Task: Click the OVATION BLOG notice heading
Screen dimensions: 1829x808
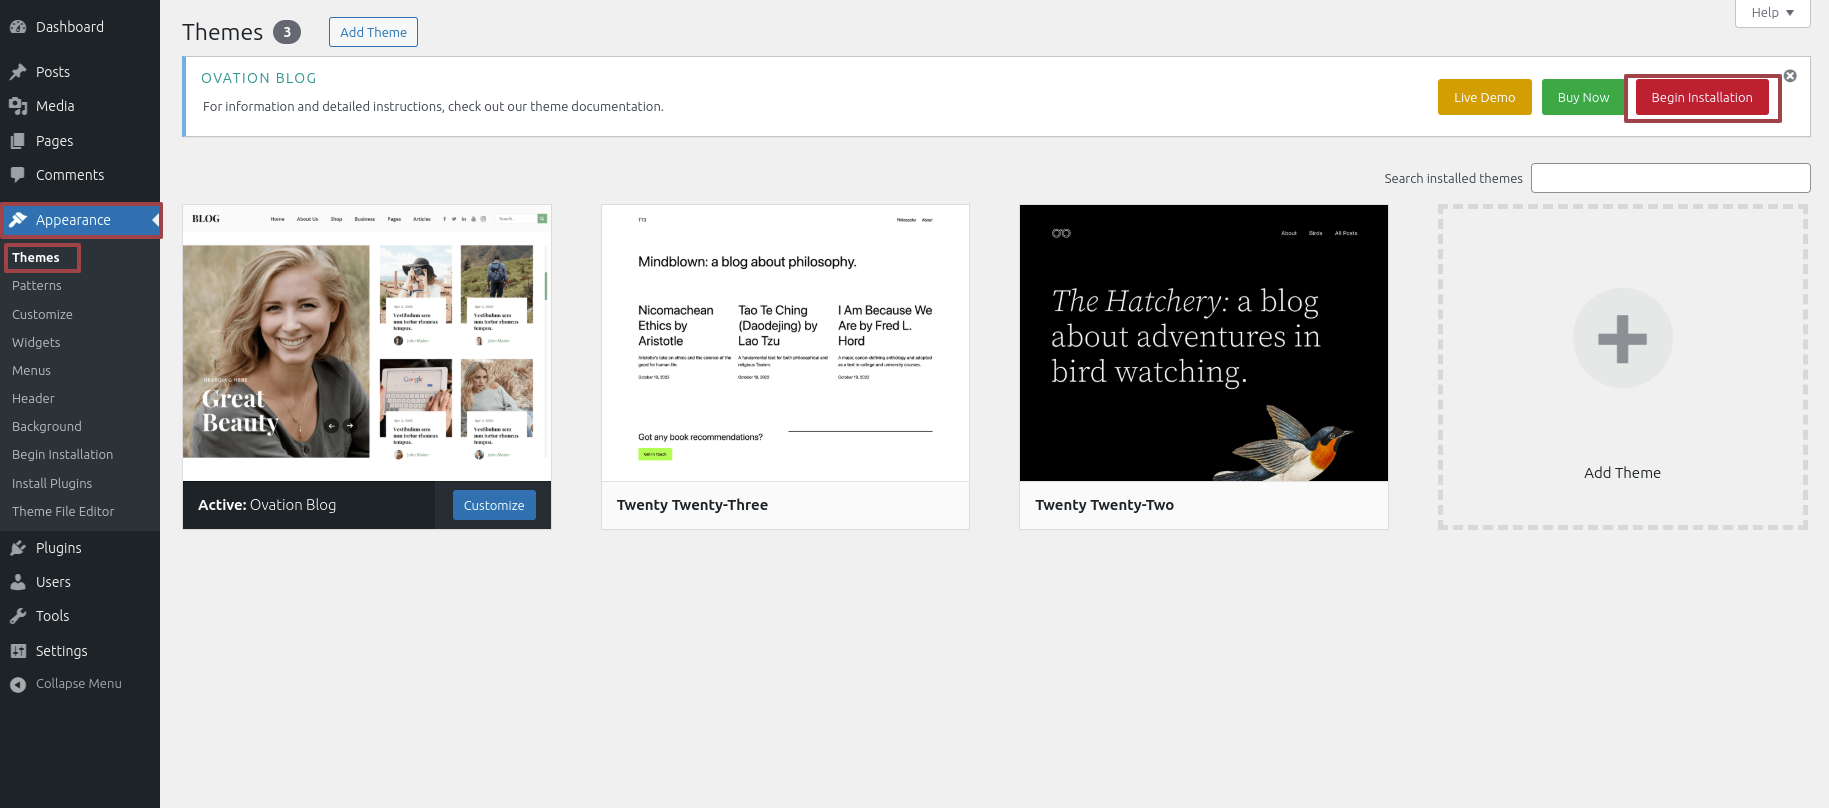Action: pos(259,78)
